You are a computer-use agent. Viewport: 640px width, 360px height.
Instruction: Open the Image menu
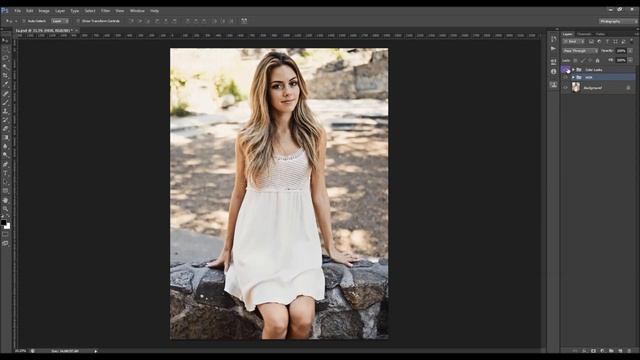(x=44, y=11)
